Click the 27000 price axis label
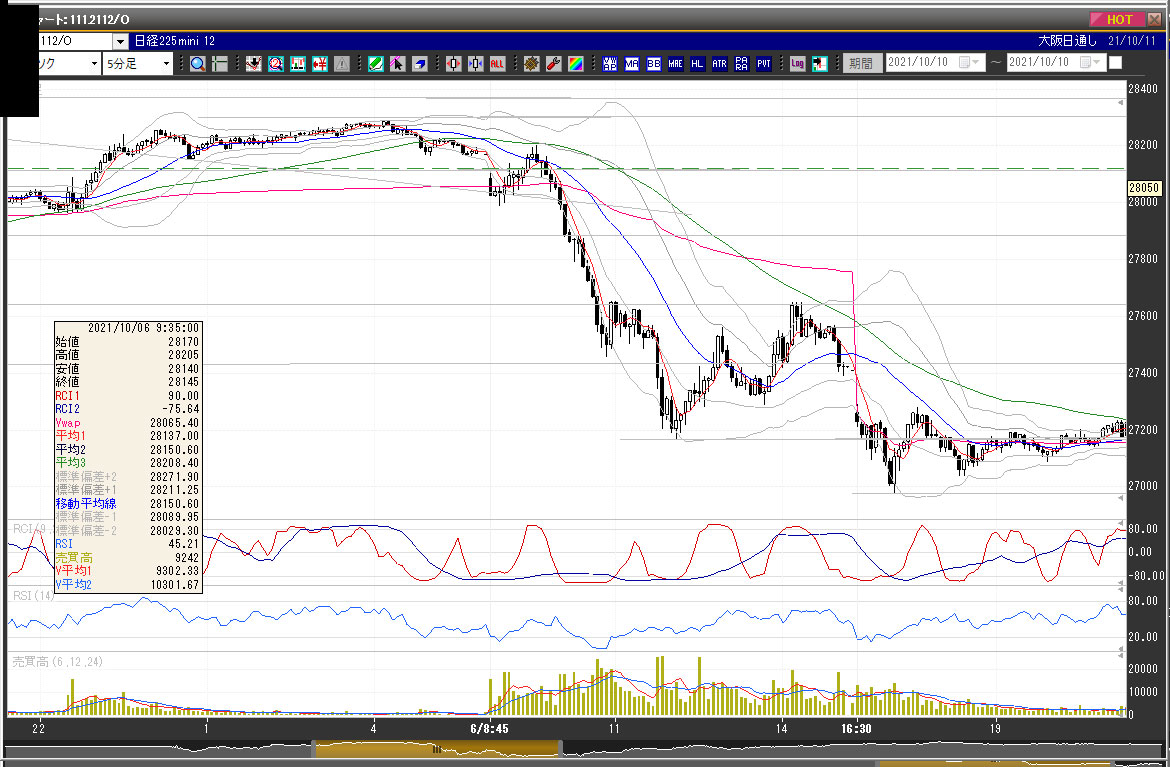Viewport: 1170px width, 767px height. pos(1142,486)
